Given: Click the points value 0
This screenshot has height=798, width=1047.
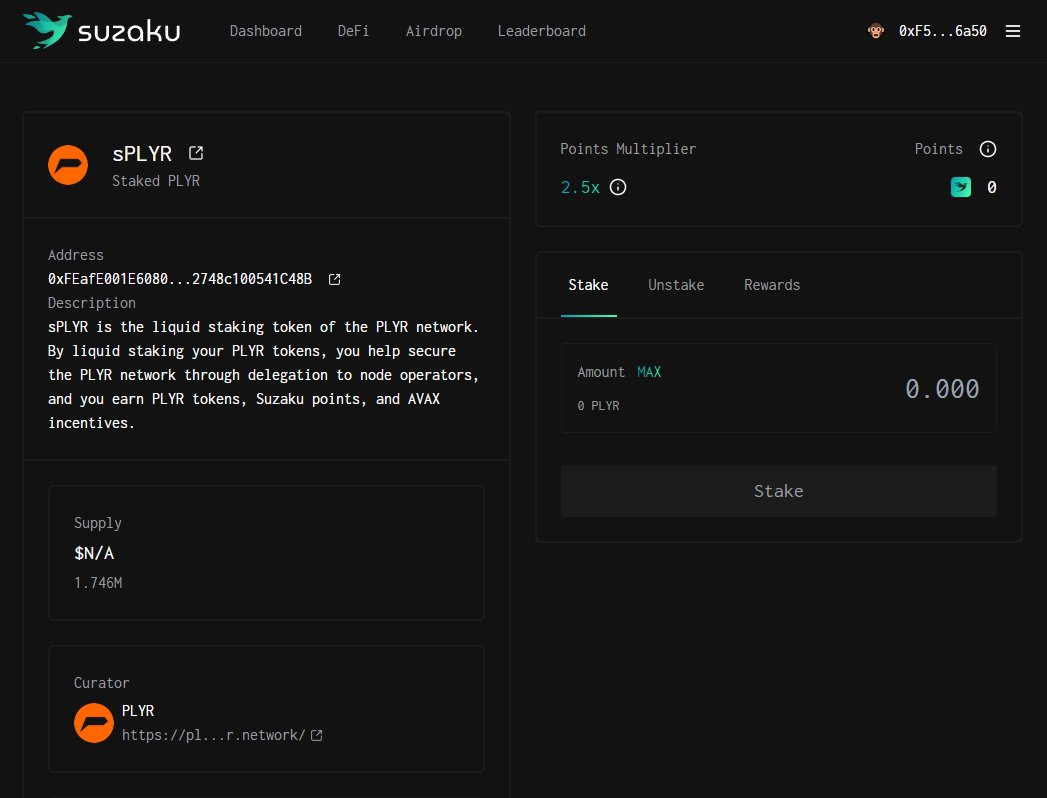Looking at the screenshot, I should pos(992,188).
